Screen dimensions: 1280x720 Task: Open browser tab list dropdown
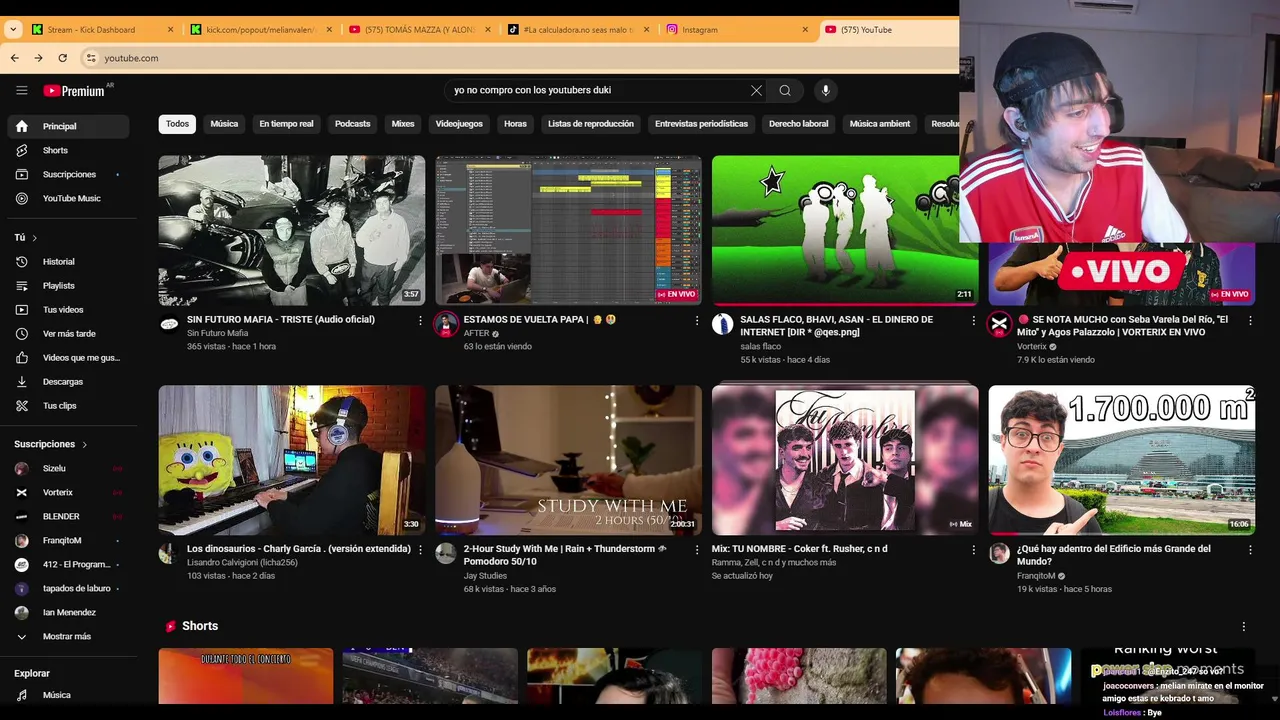(x=13, y=30)
